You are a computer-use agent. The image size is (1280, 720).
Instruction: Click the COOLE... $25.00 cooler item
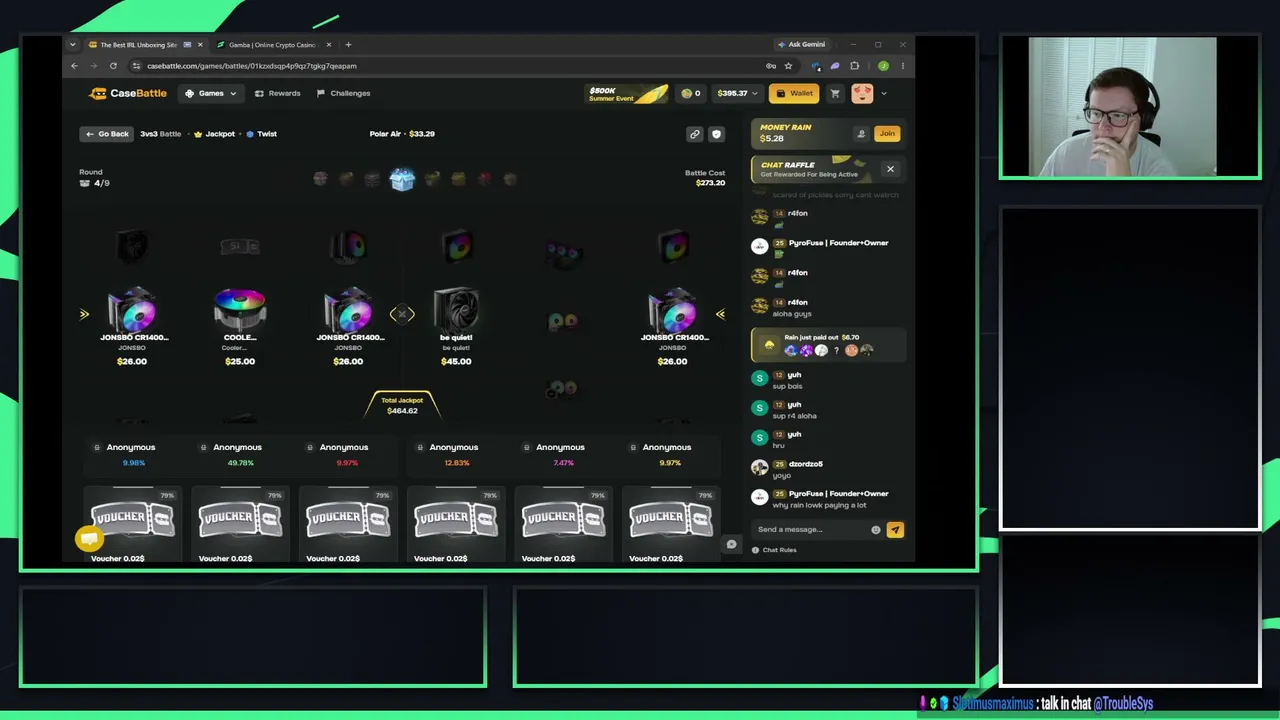pos(240,327)
